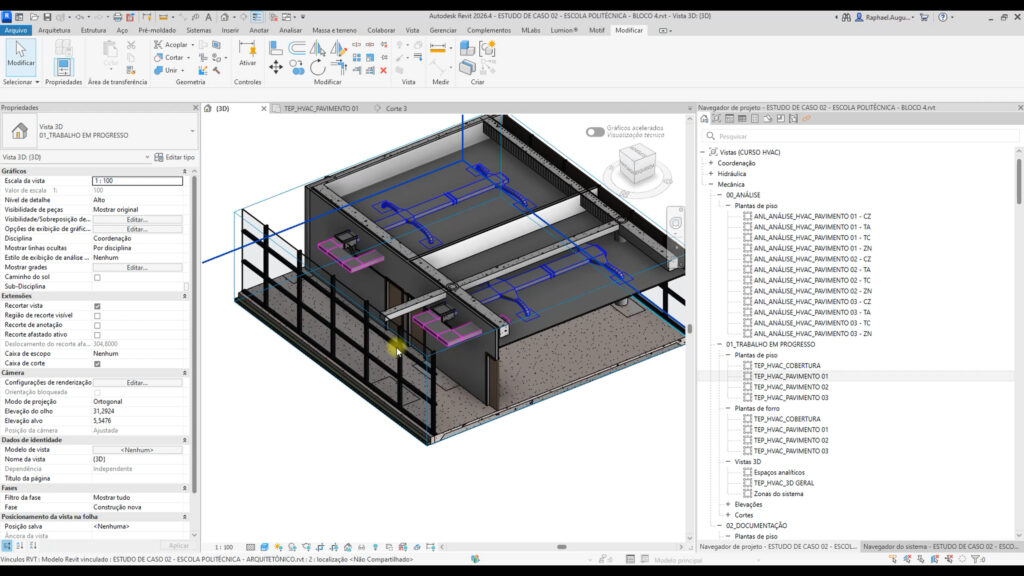Click the 3D view horizontal scrollbar thumb
The height and width of the screenshot is (576, 1024).
562,547
